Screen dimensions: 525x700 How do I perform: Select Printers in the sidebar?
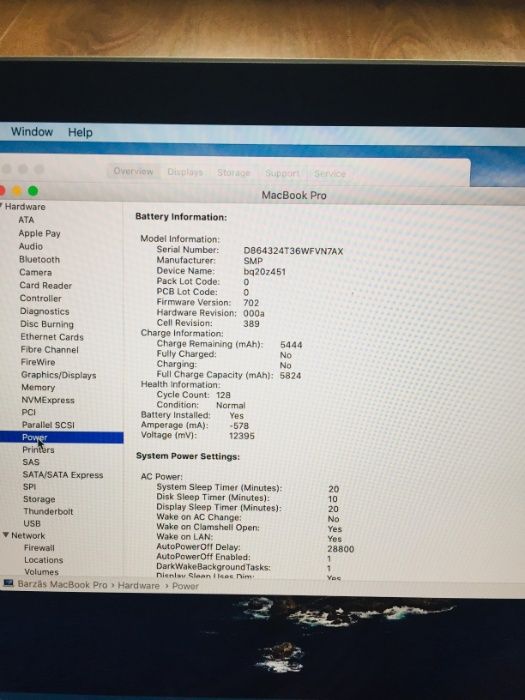point(38,450)
